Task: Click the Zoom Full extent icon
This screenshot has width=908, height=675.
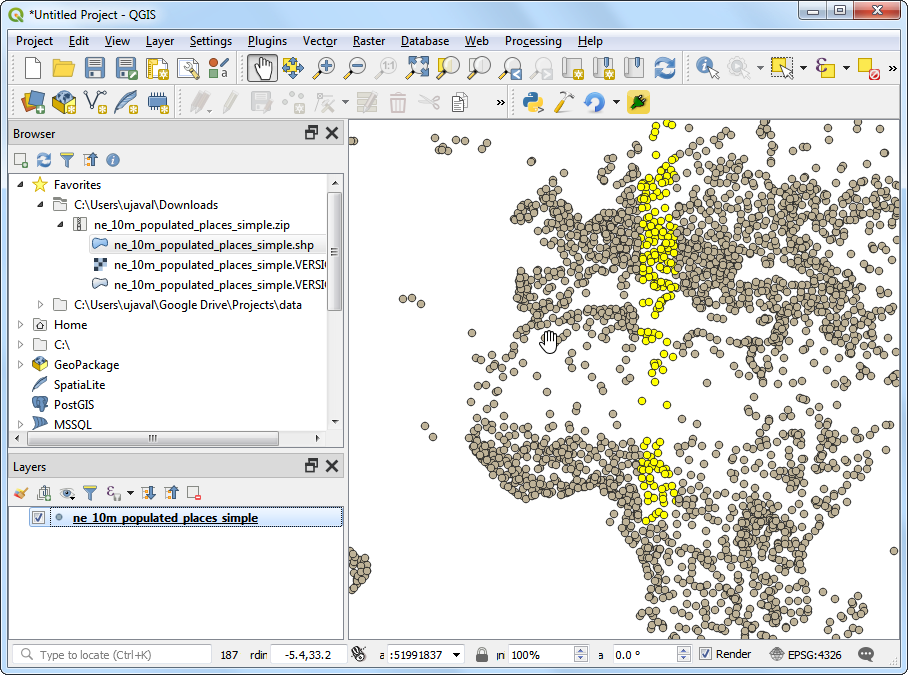Action: click(x=417, y=68)
